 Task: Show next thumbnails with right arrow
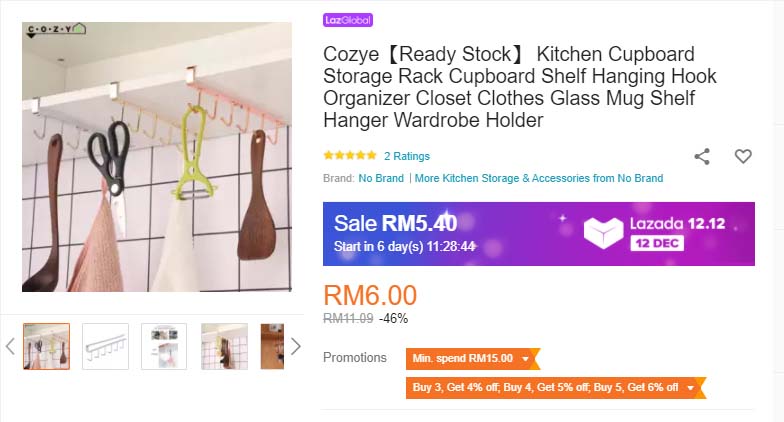[296, 346]
